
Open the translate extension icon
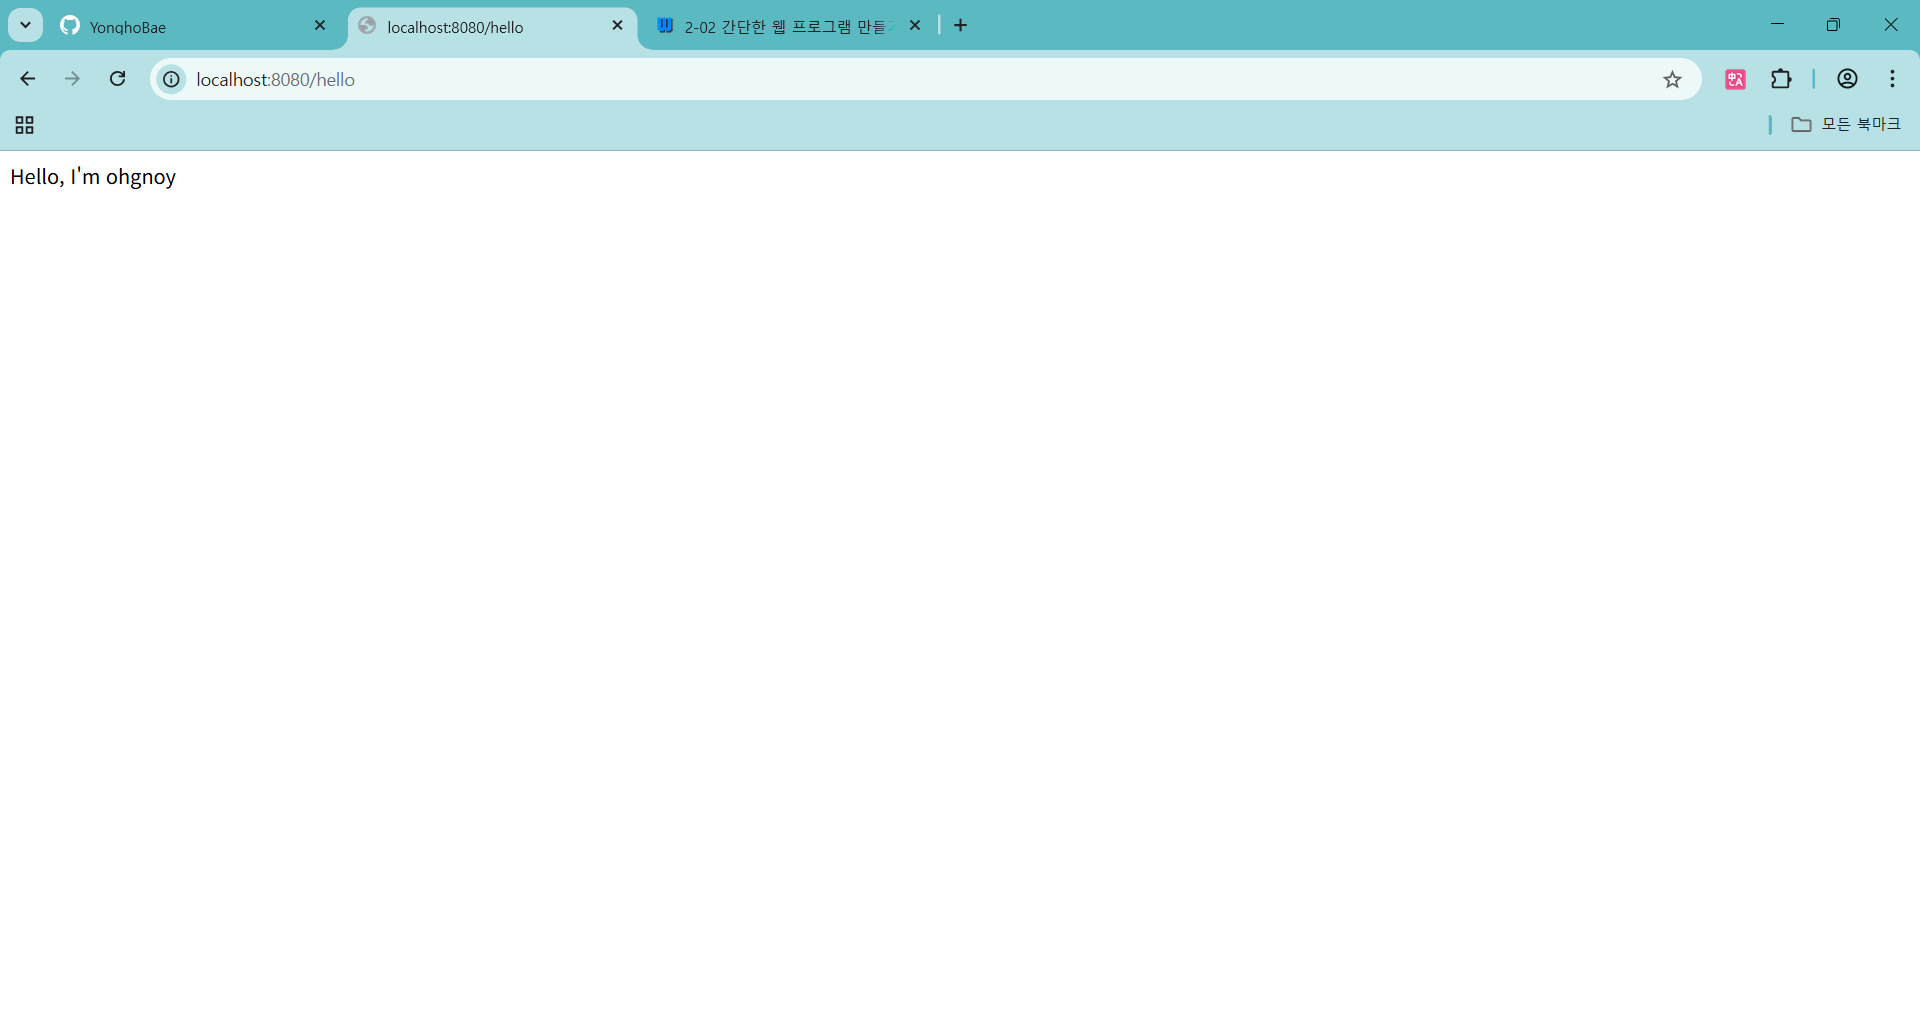tap(1735, 80)
